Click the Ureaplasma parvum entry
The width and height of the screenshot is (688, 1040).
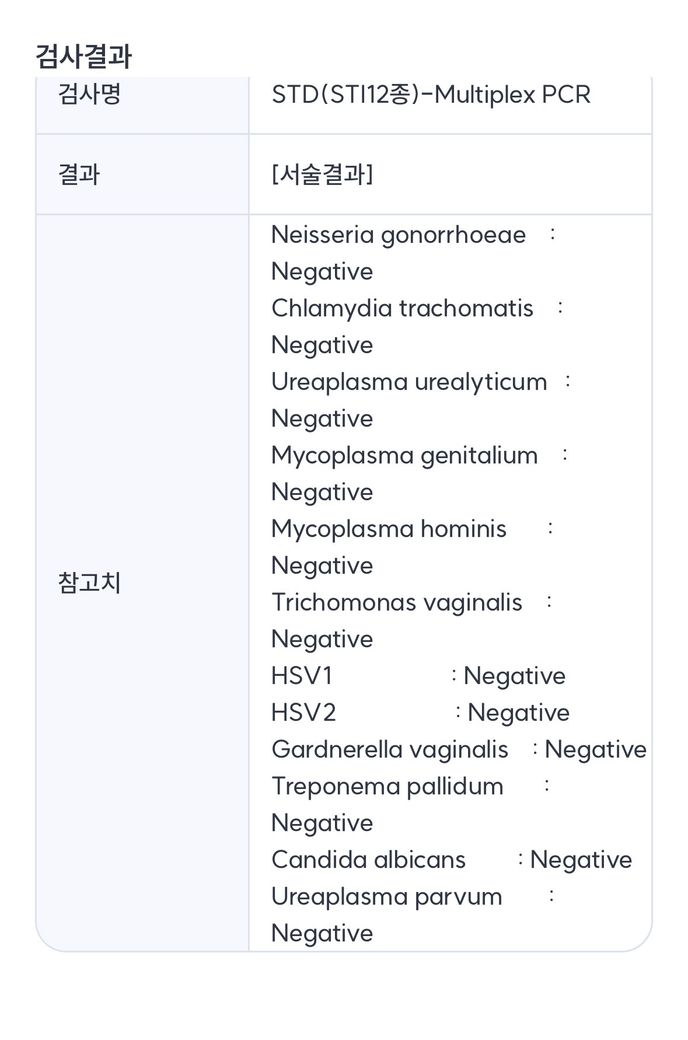pyautogui.click(x=386, y=896)
